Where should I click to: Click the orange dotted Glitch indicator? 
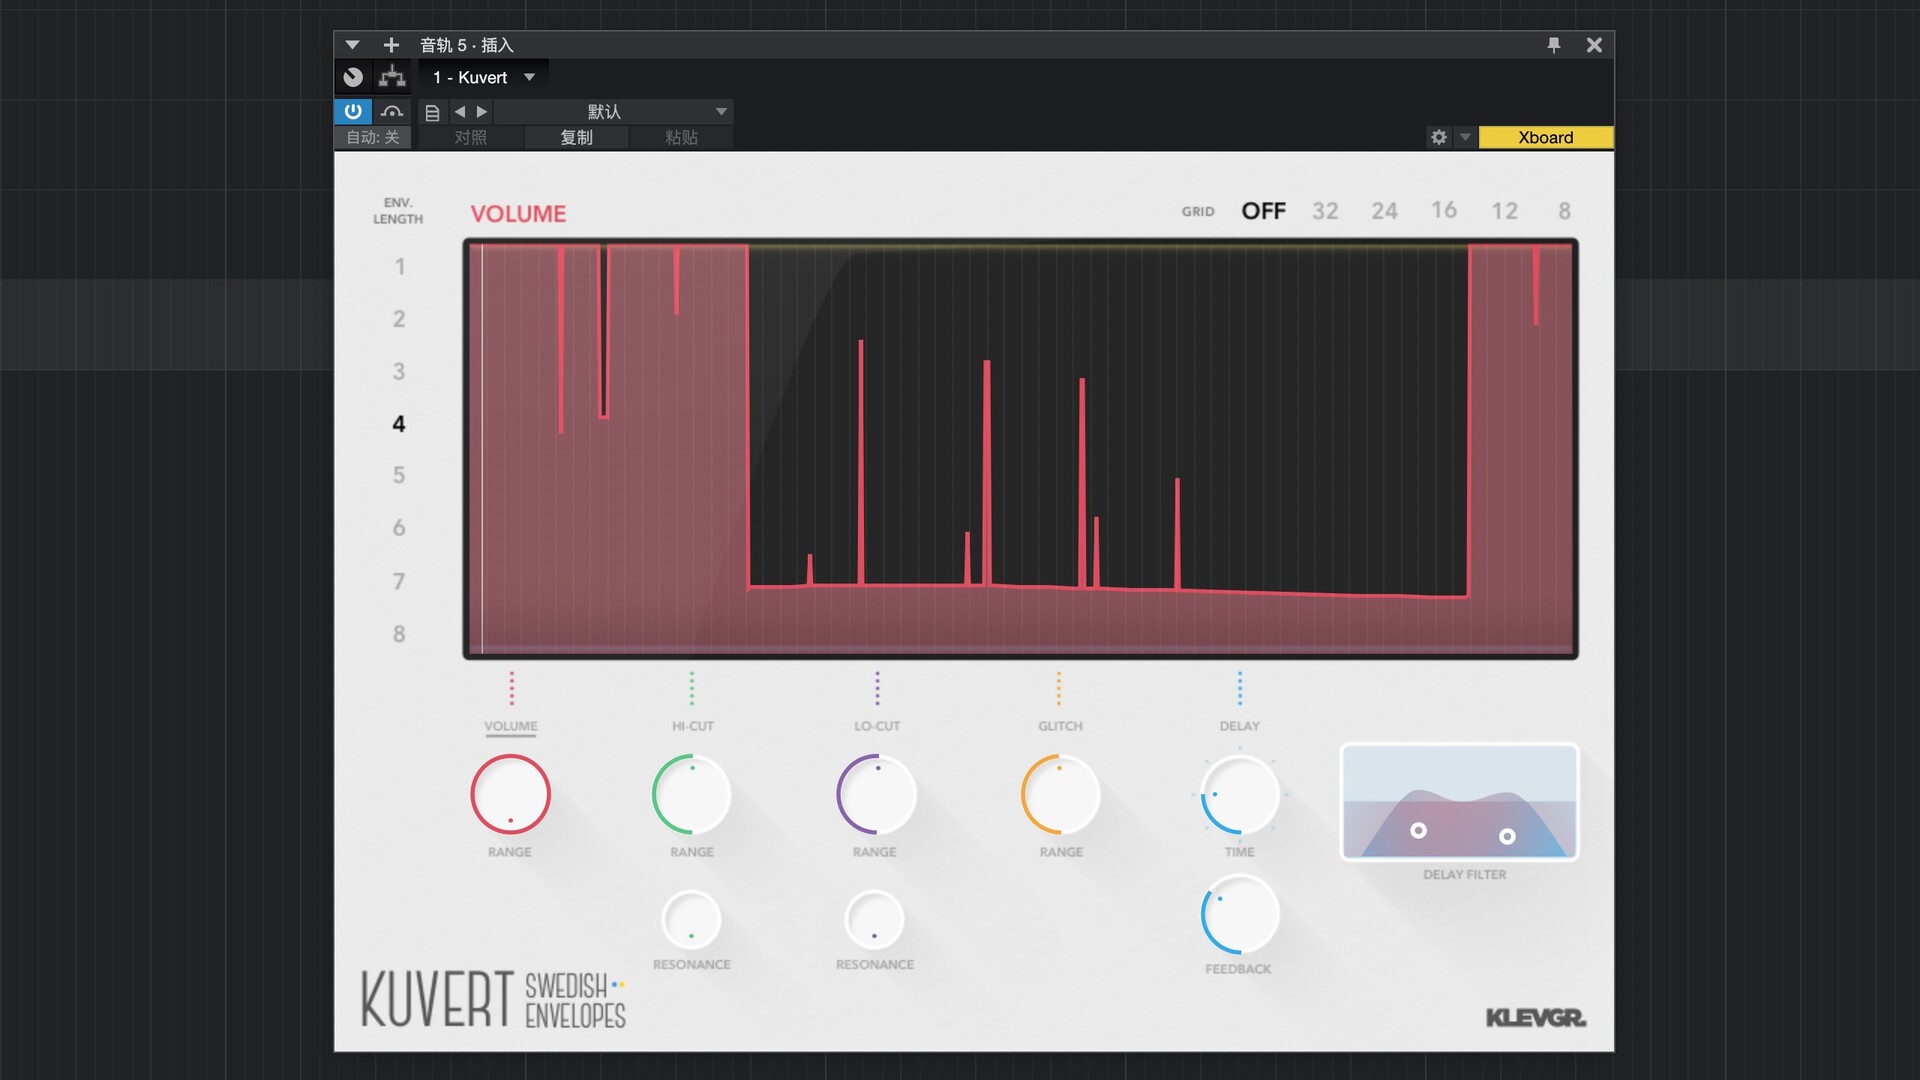pyautogui.click(x=1059, y=688)
